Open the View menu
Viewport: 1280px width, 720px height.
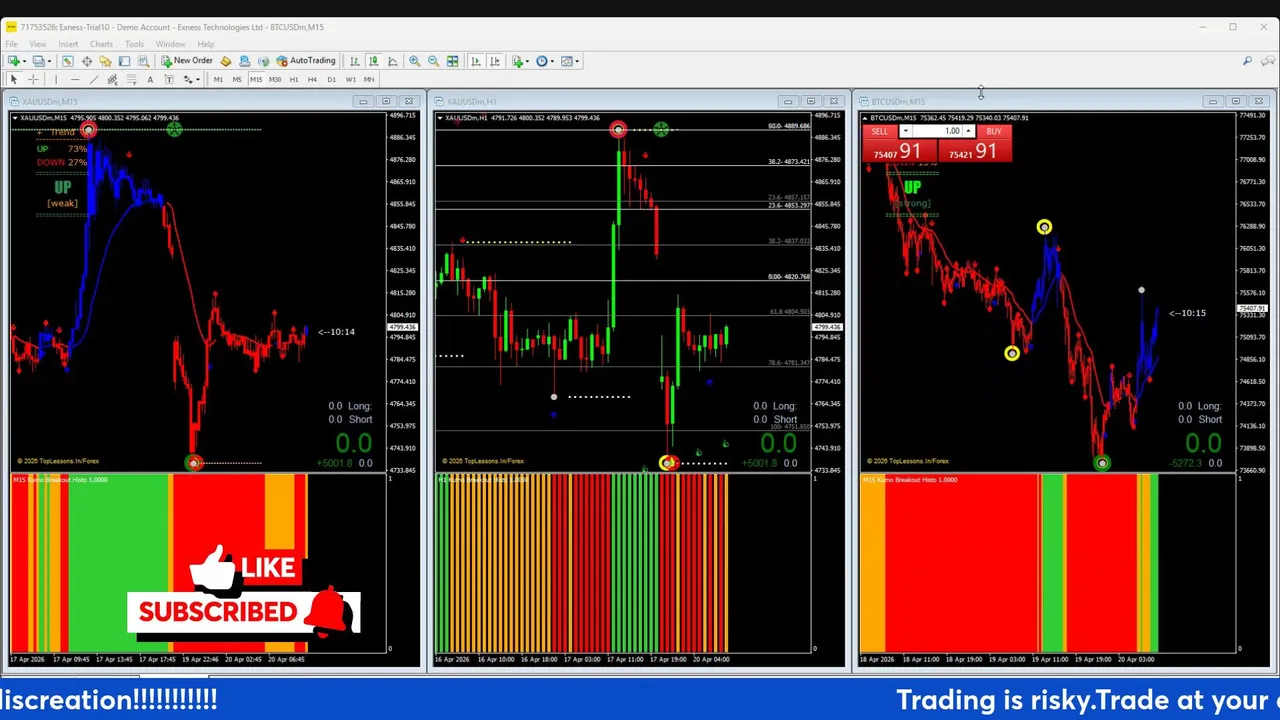[38, 44]
